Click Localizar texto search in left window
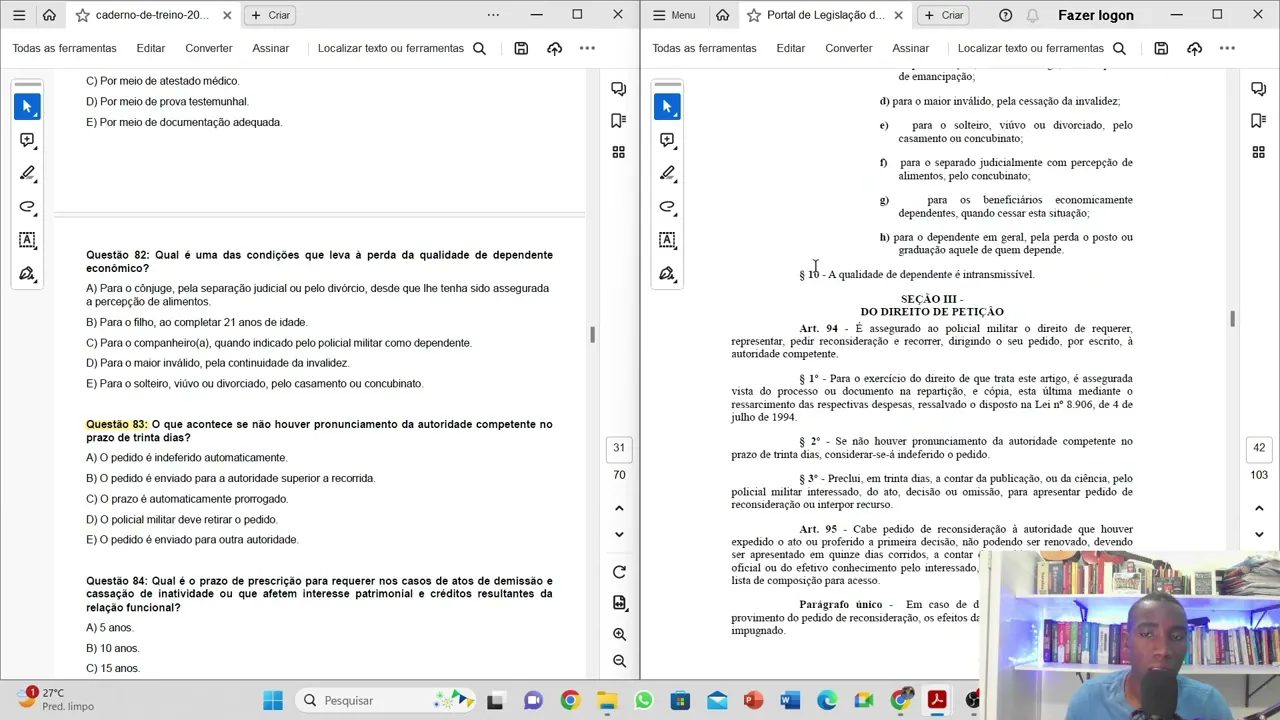This screenshot has height=720, width=1280. click(402, 48)
